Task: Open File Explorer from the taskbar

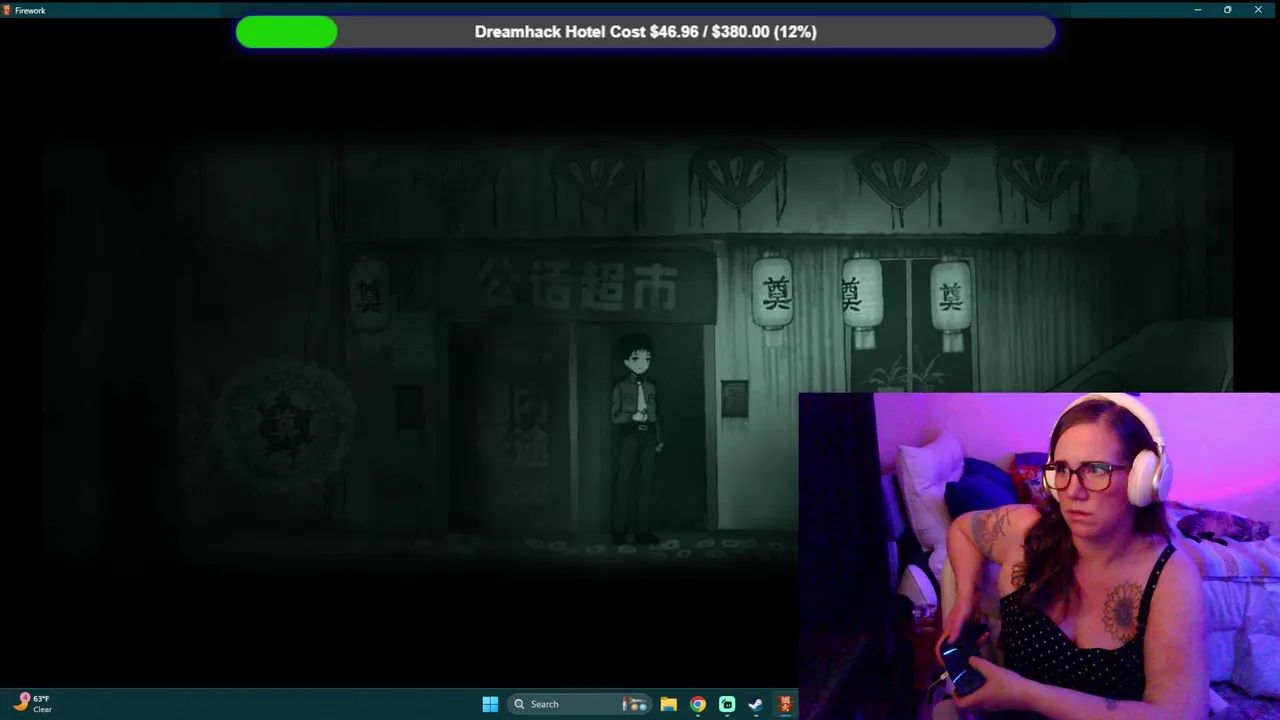Action: (669, 704)
